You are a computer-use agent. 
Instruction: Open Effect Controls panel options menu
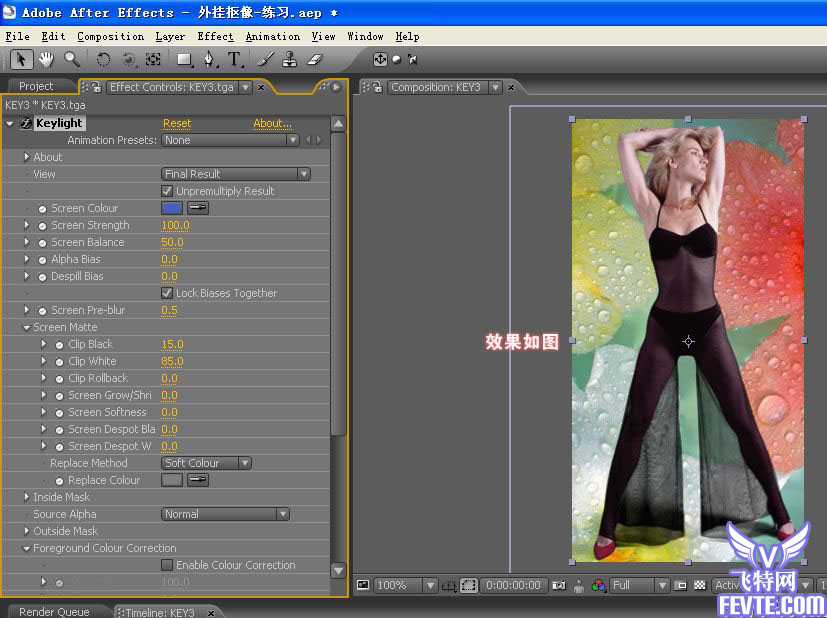click(x=336, y=87)
